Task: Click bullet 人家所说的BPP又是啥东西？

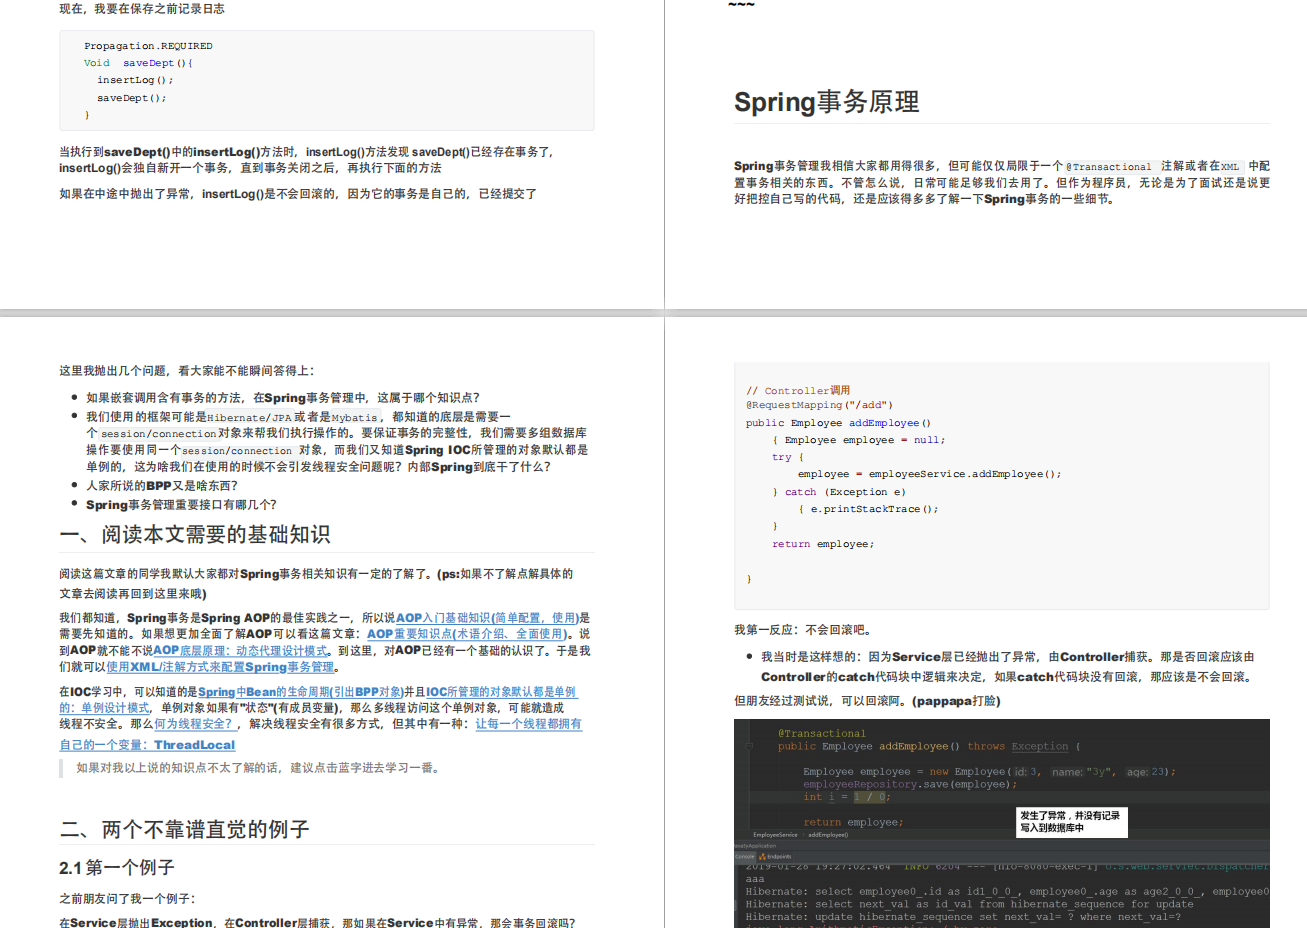Action: click(163, 486)
